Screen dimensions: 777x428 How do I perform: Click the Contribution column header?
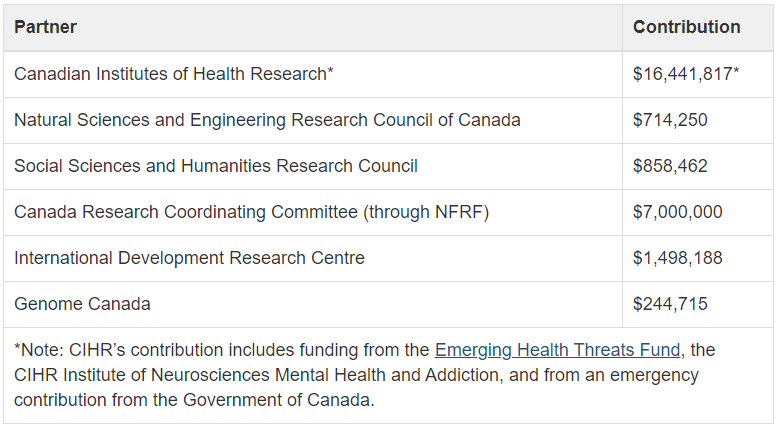687,27
